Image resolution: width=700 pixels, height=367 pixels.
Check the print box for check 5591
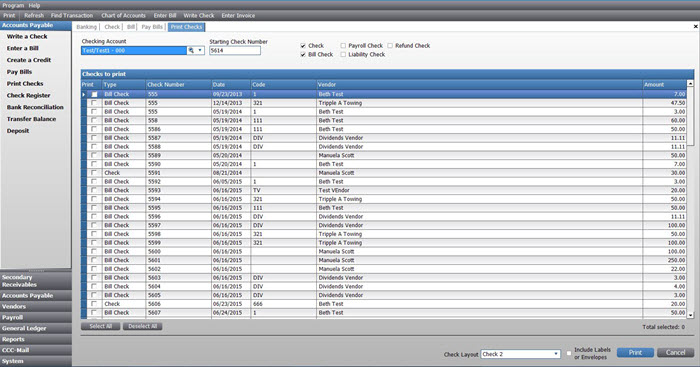coord(94,173)
